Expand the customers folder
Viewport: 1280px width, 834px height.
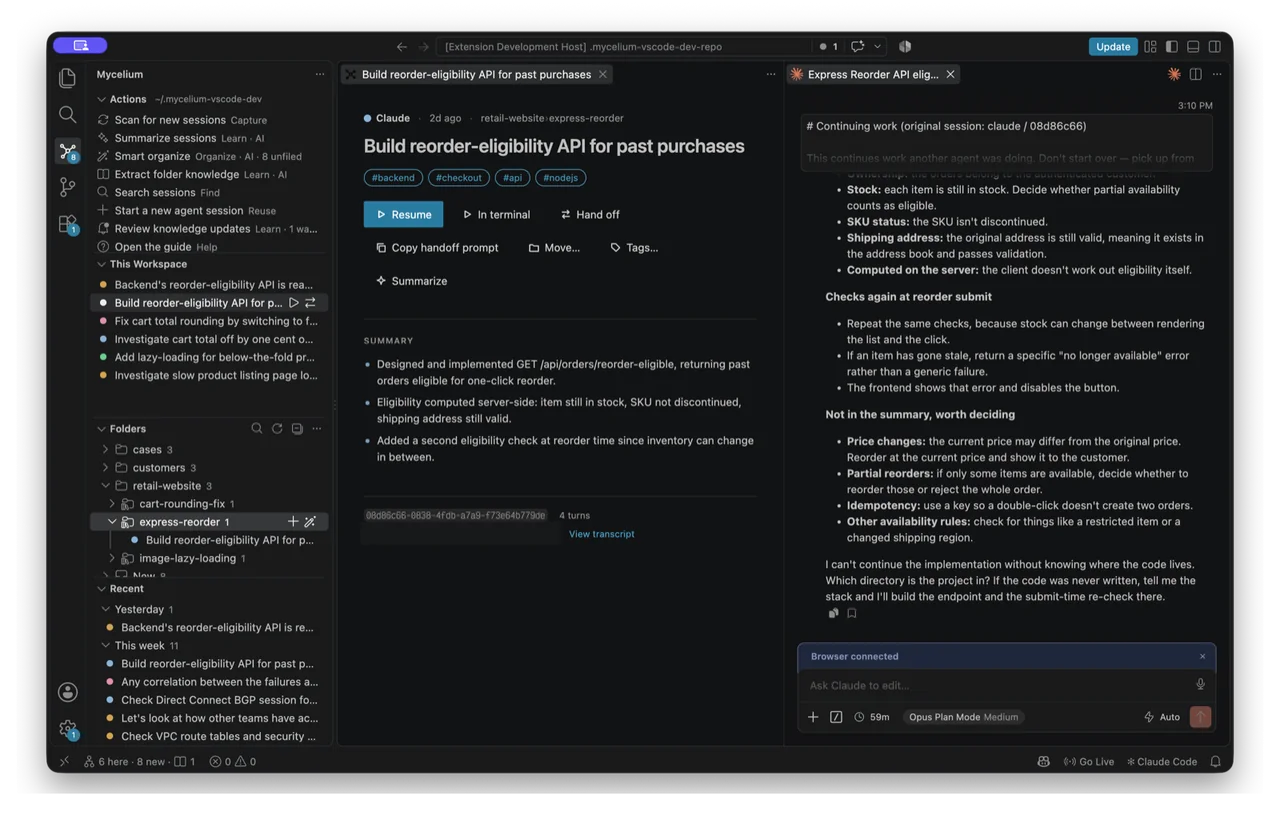pos(106,467)
